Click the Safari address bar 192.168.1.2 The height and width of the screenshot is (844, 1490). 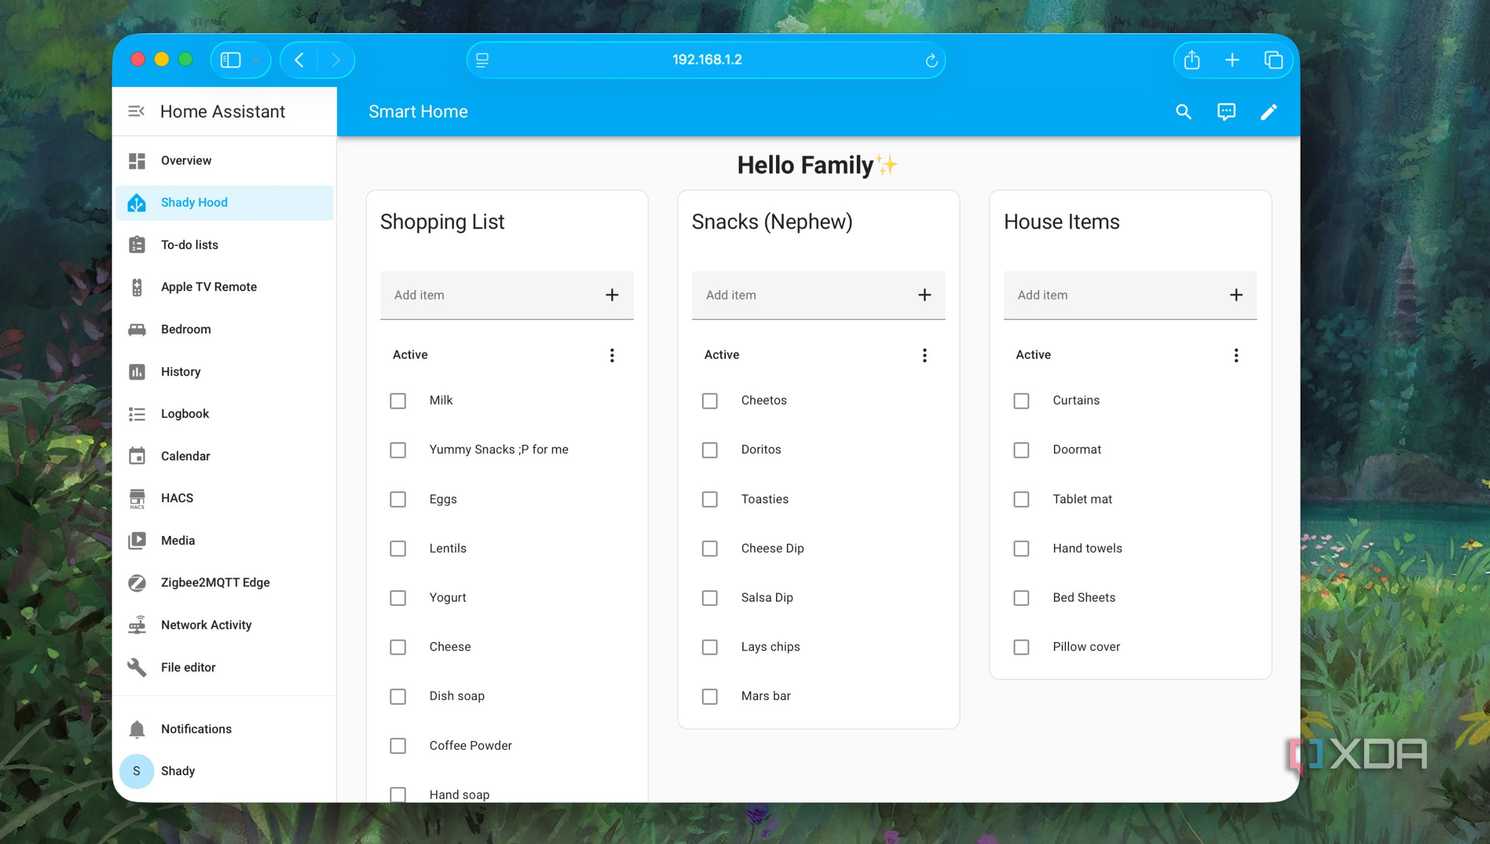pos(706,60)
